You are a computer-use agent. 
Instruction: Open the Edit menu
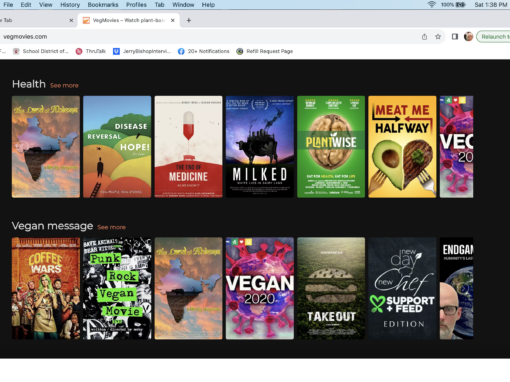pos(26,5)
